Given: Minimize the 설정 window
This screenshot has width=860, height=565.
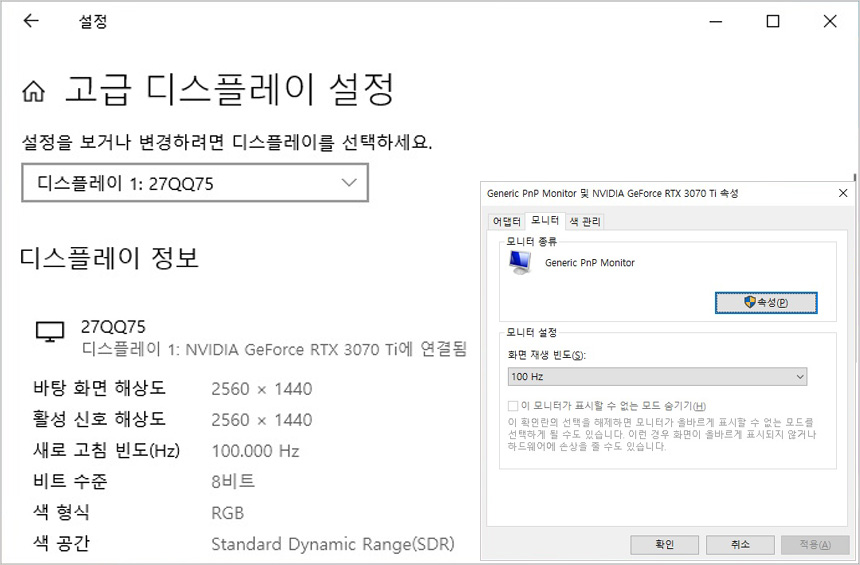Looking at the screenshot, I should pos(715,21).
